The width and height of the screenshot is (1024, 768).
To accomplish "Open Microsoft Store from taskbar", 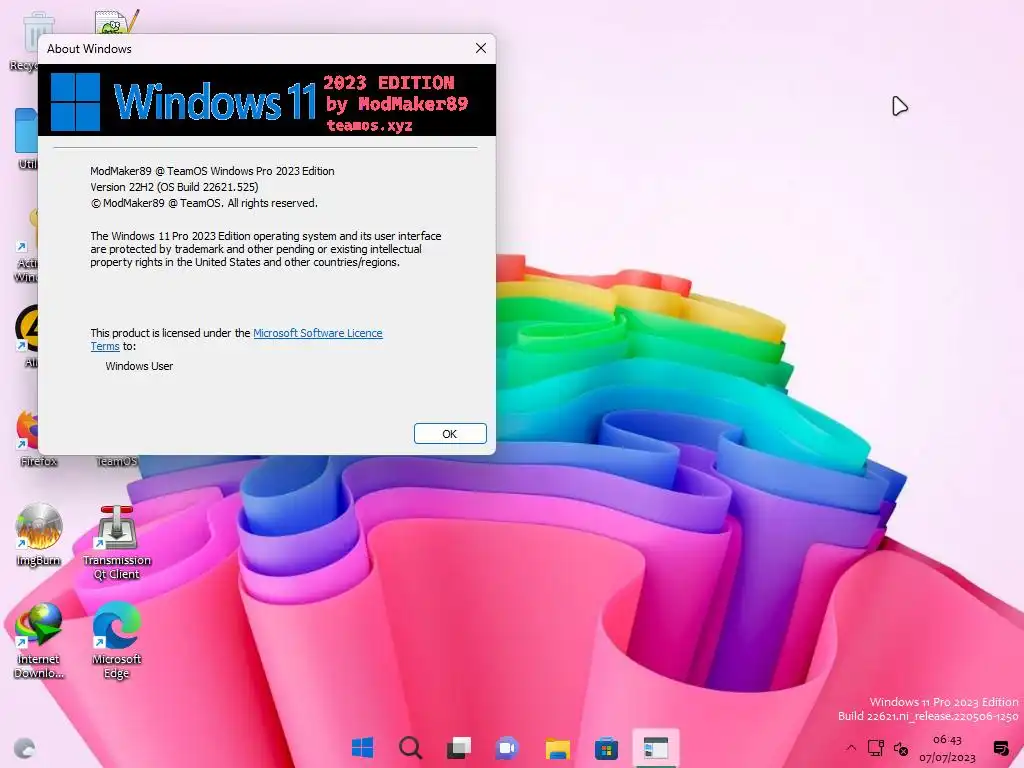I will click(x=606, y=748).
